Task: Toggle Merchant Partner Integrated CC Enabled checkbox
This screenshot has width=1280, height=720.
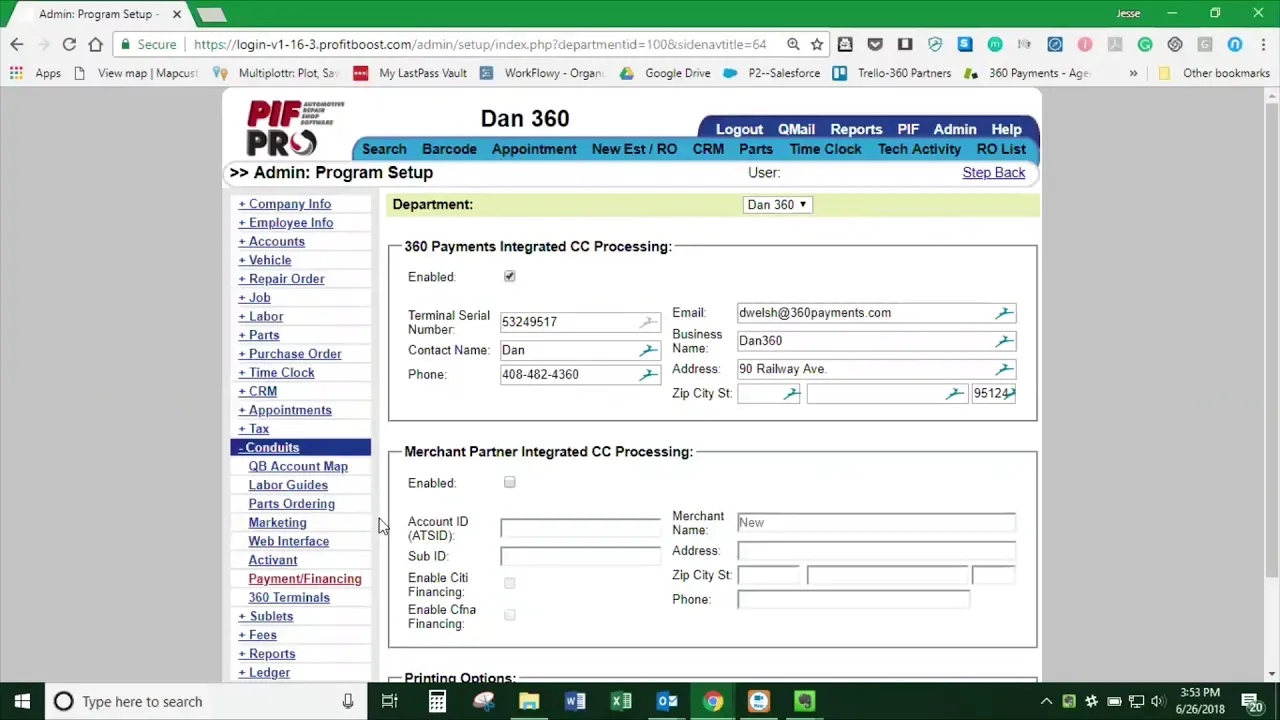Action: [x=510, y=483]
